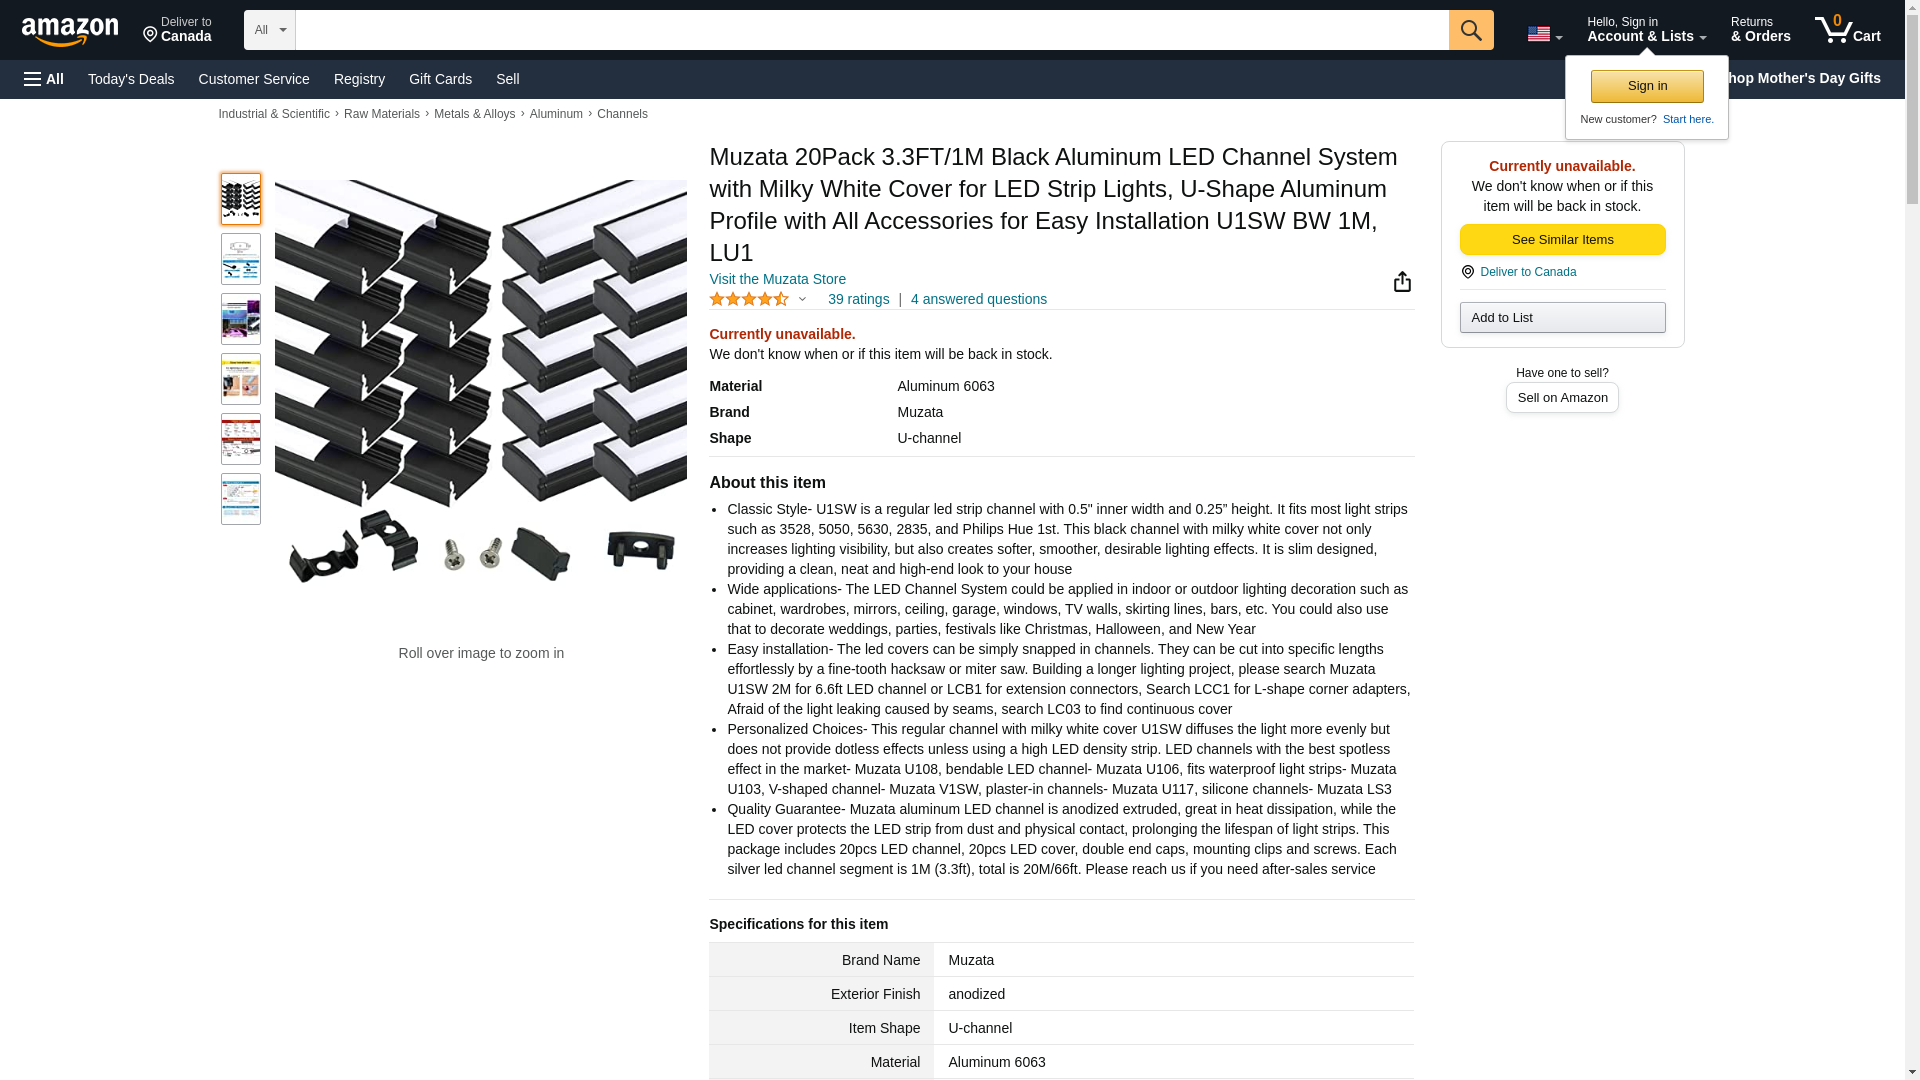This screenshot has height=1080, width=1920.
Task: Go to Gift Cards menu item
Action: [440, 79]
